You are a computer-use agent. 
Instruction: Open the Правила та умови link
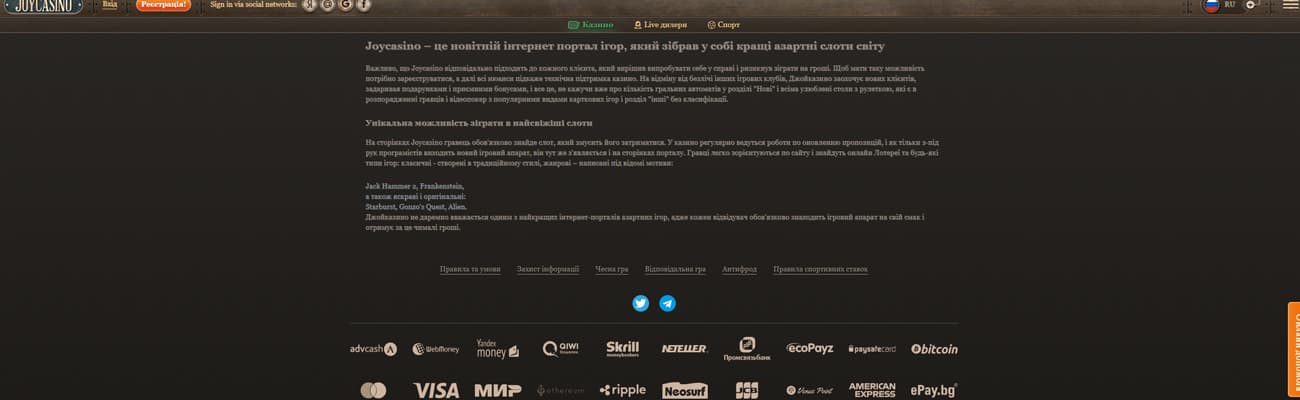tap(470, 269)
